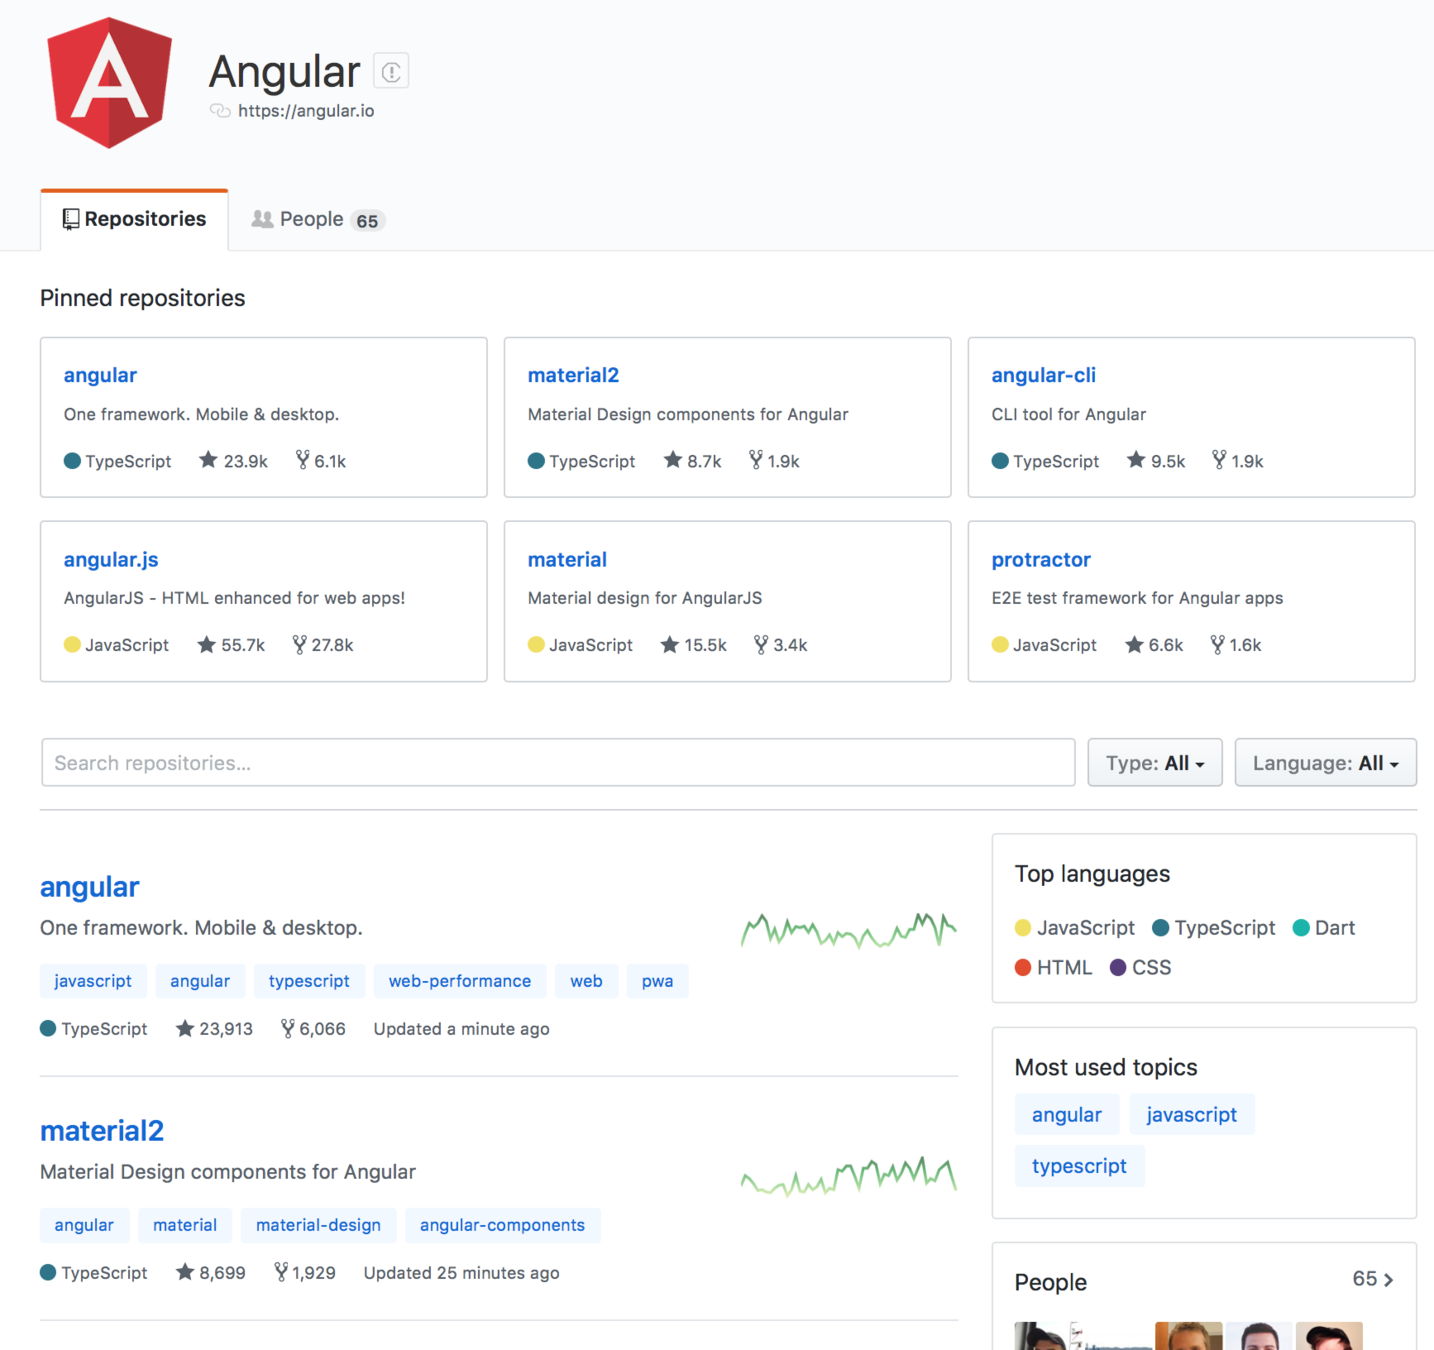This screenshot has width=1434, height=1350.
Task: Open the https://angular.io link
Action: tap(306, 111)
